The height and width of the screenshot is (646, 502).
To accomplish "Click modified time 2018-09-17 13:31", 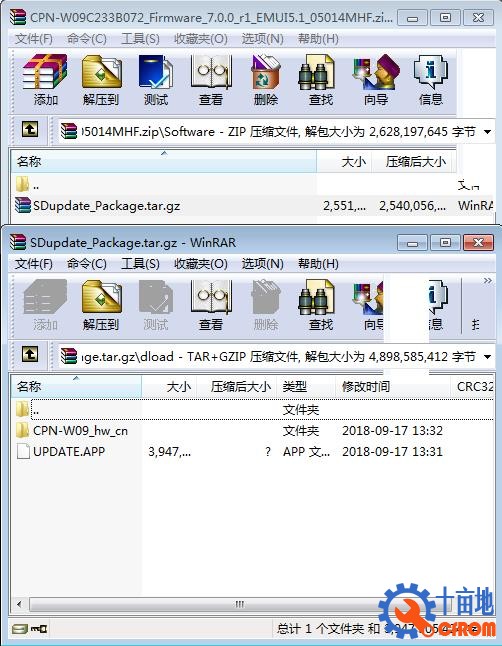I will pyautogui.click(x=392, y=452).
